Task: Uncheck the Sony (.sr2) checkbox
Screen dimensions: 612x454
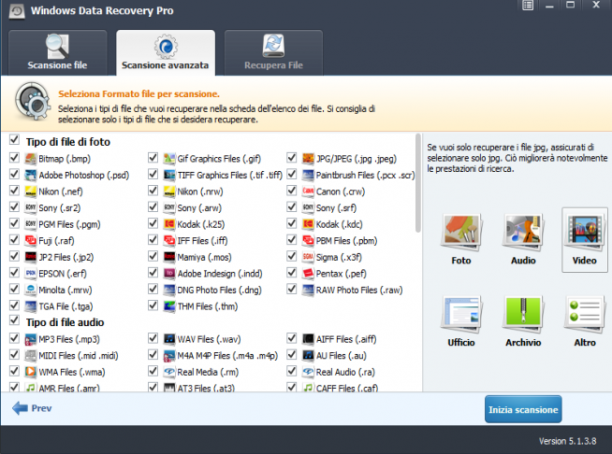Action: [x=14, y=207]
